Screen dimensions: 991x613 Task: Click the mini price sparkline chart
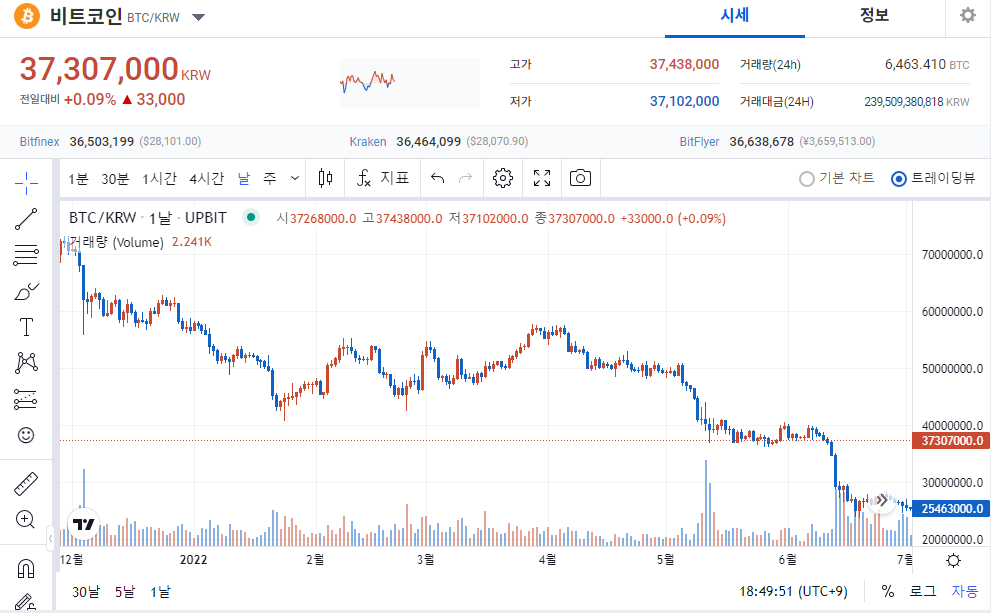pos(410,82)
